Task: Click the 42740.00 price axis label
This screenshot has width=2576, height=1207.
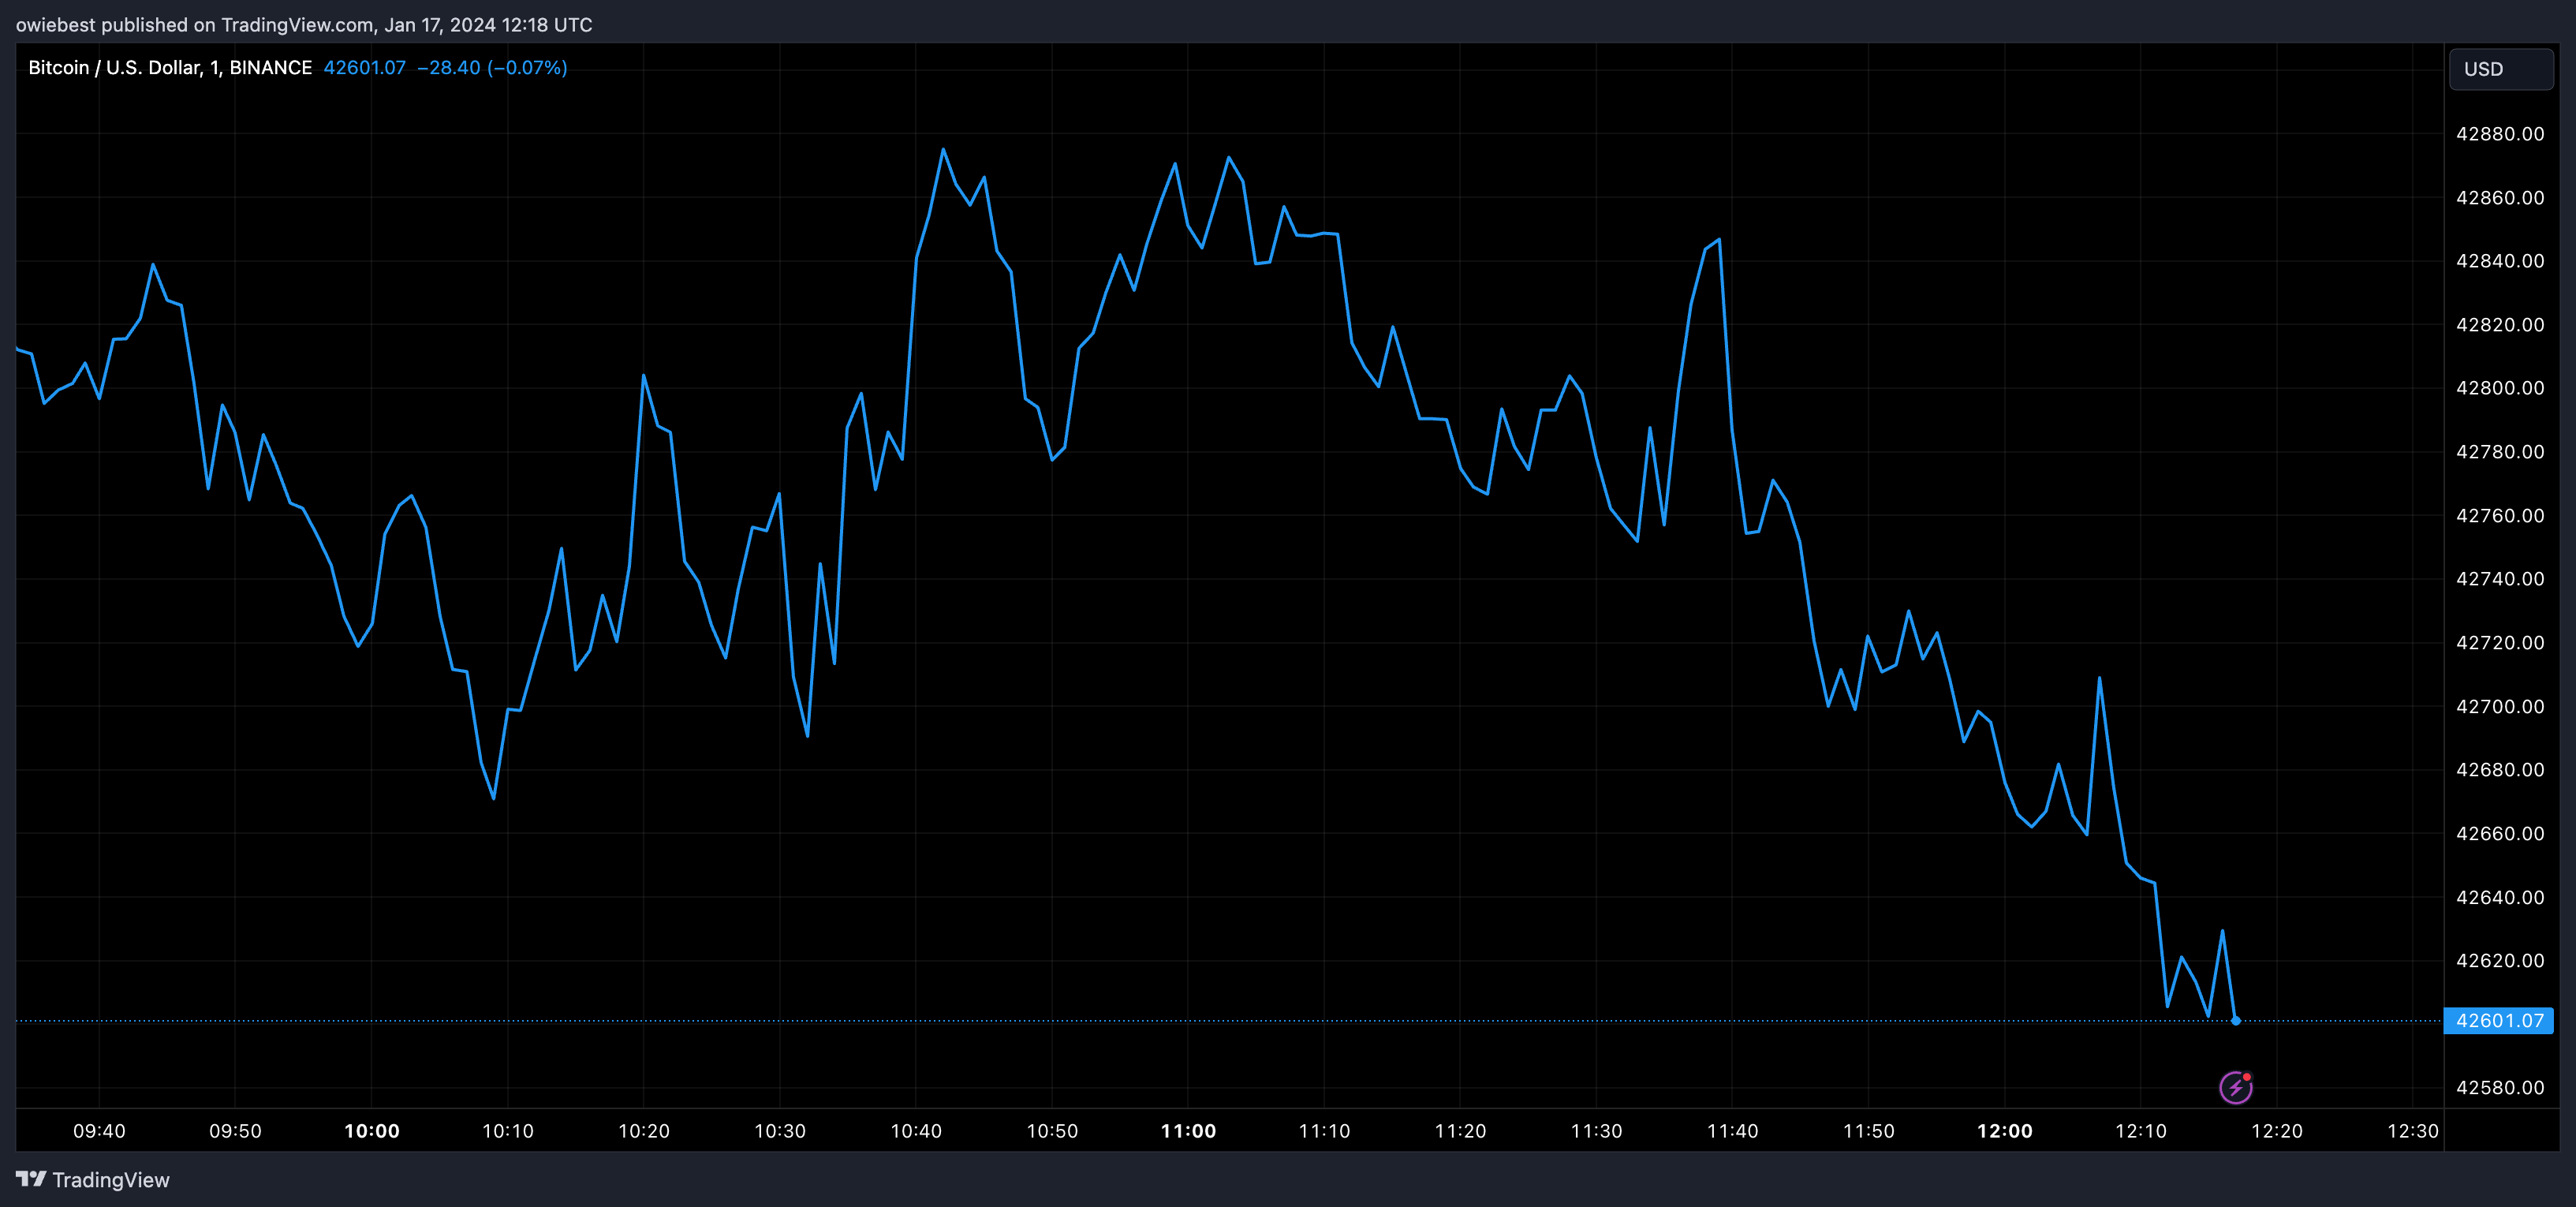Action: [2500, 579]
